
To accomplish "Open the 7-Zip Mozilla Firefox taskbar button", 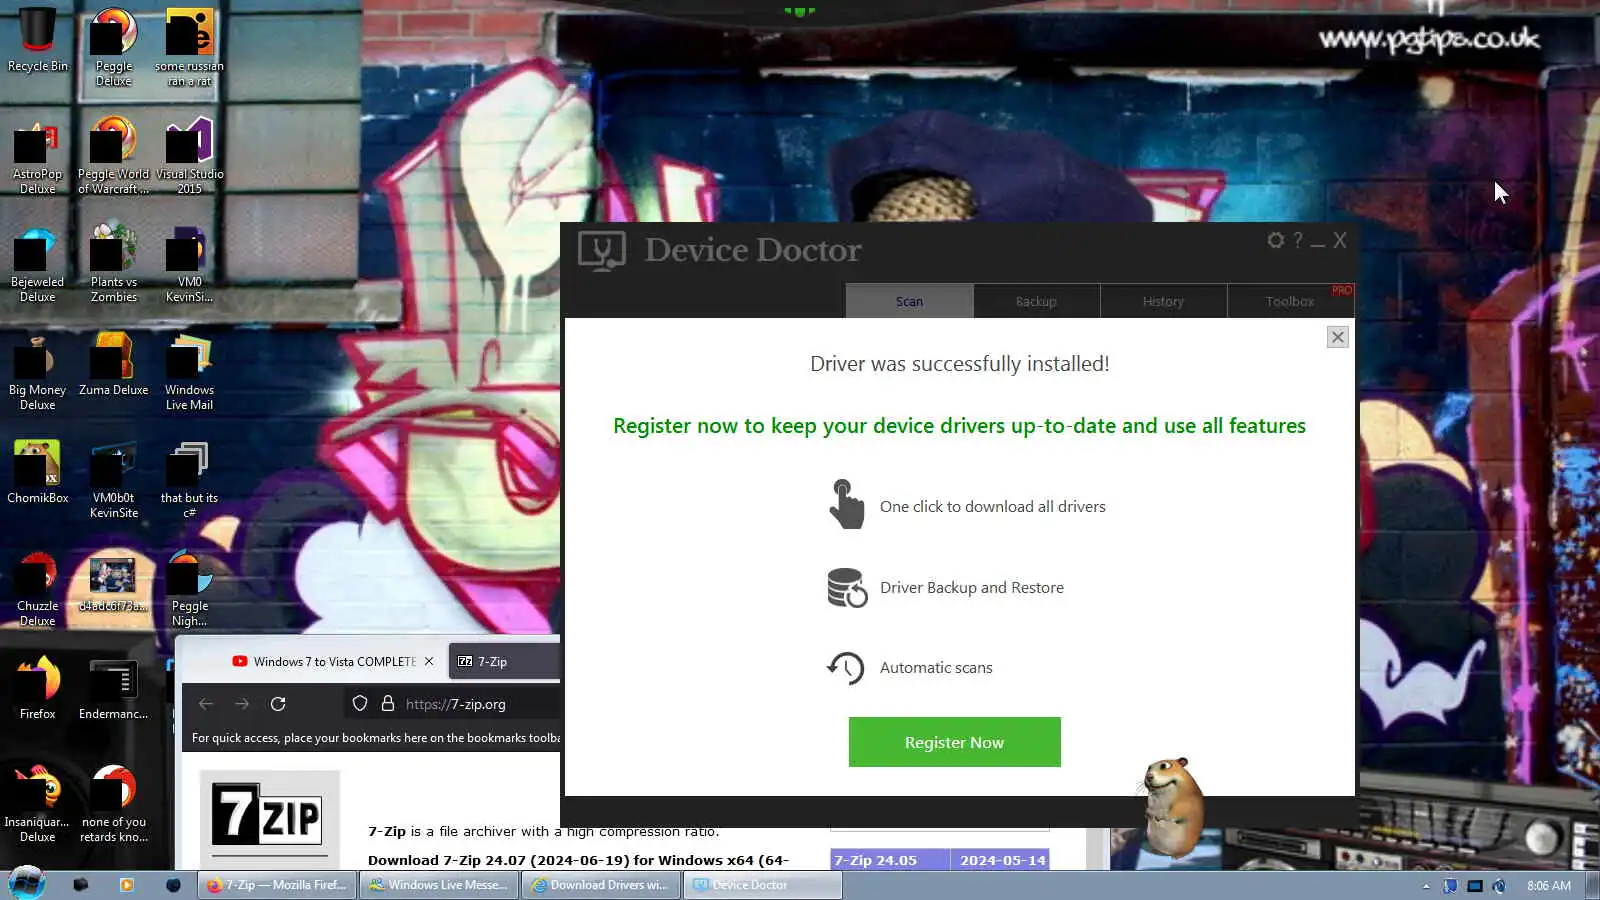I will click(279, 885).
